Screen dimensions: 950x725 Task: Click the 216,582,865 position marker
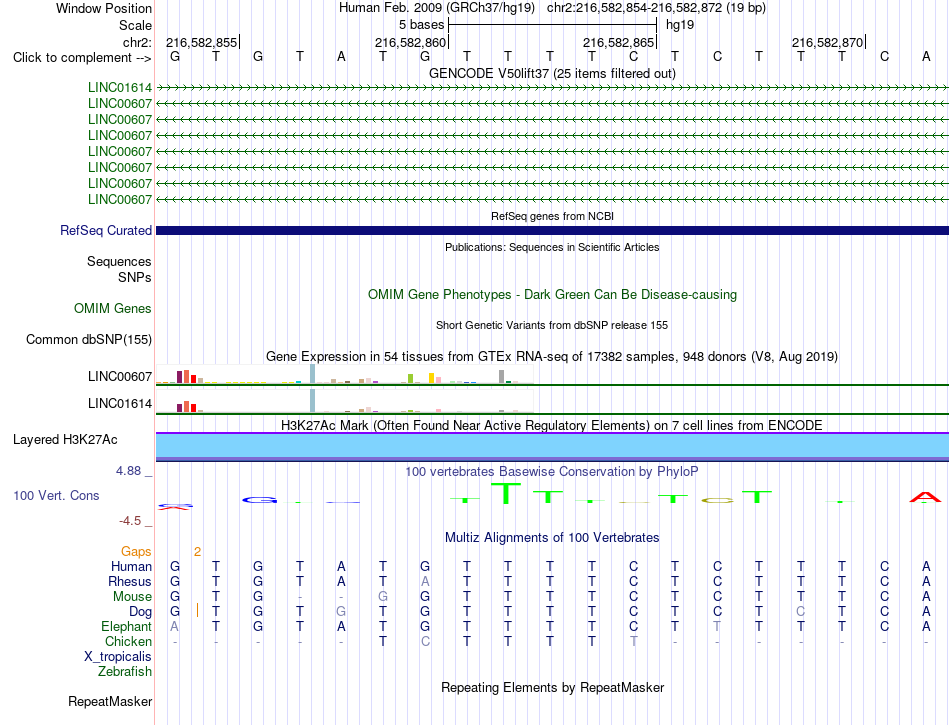click(x=619, y=42)
